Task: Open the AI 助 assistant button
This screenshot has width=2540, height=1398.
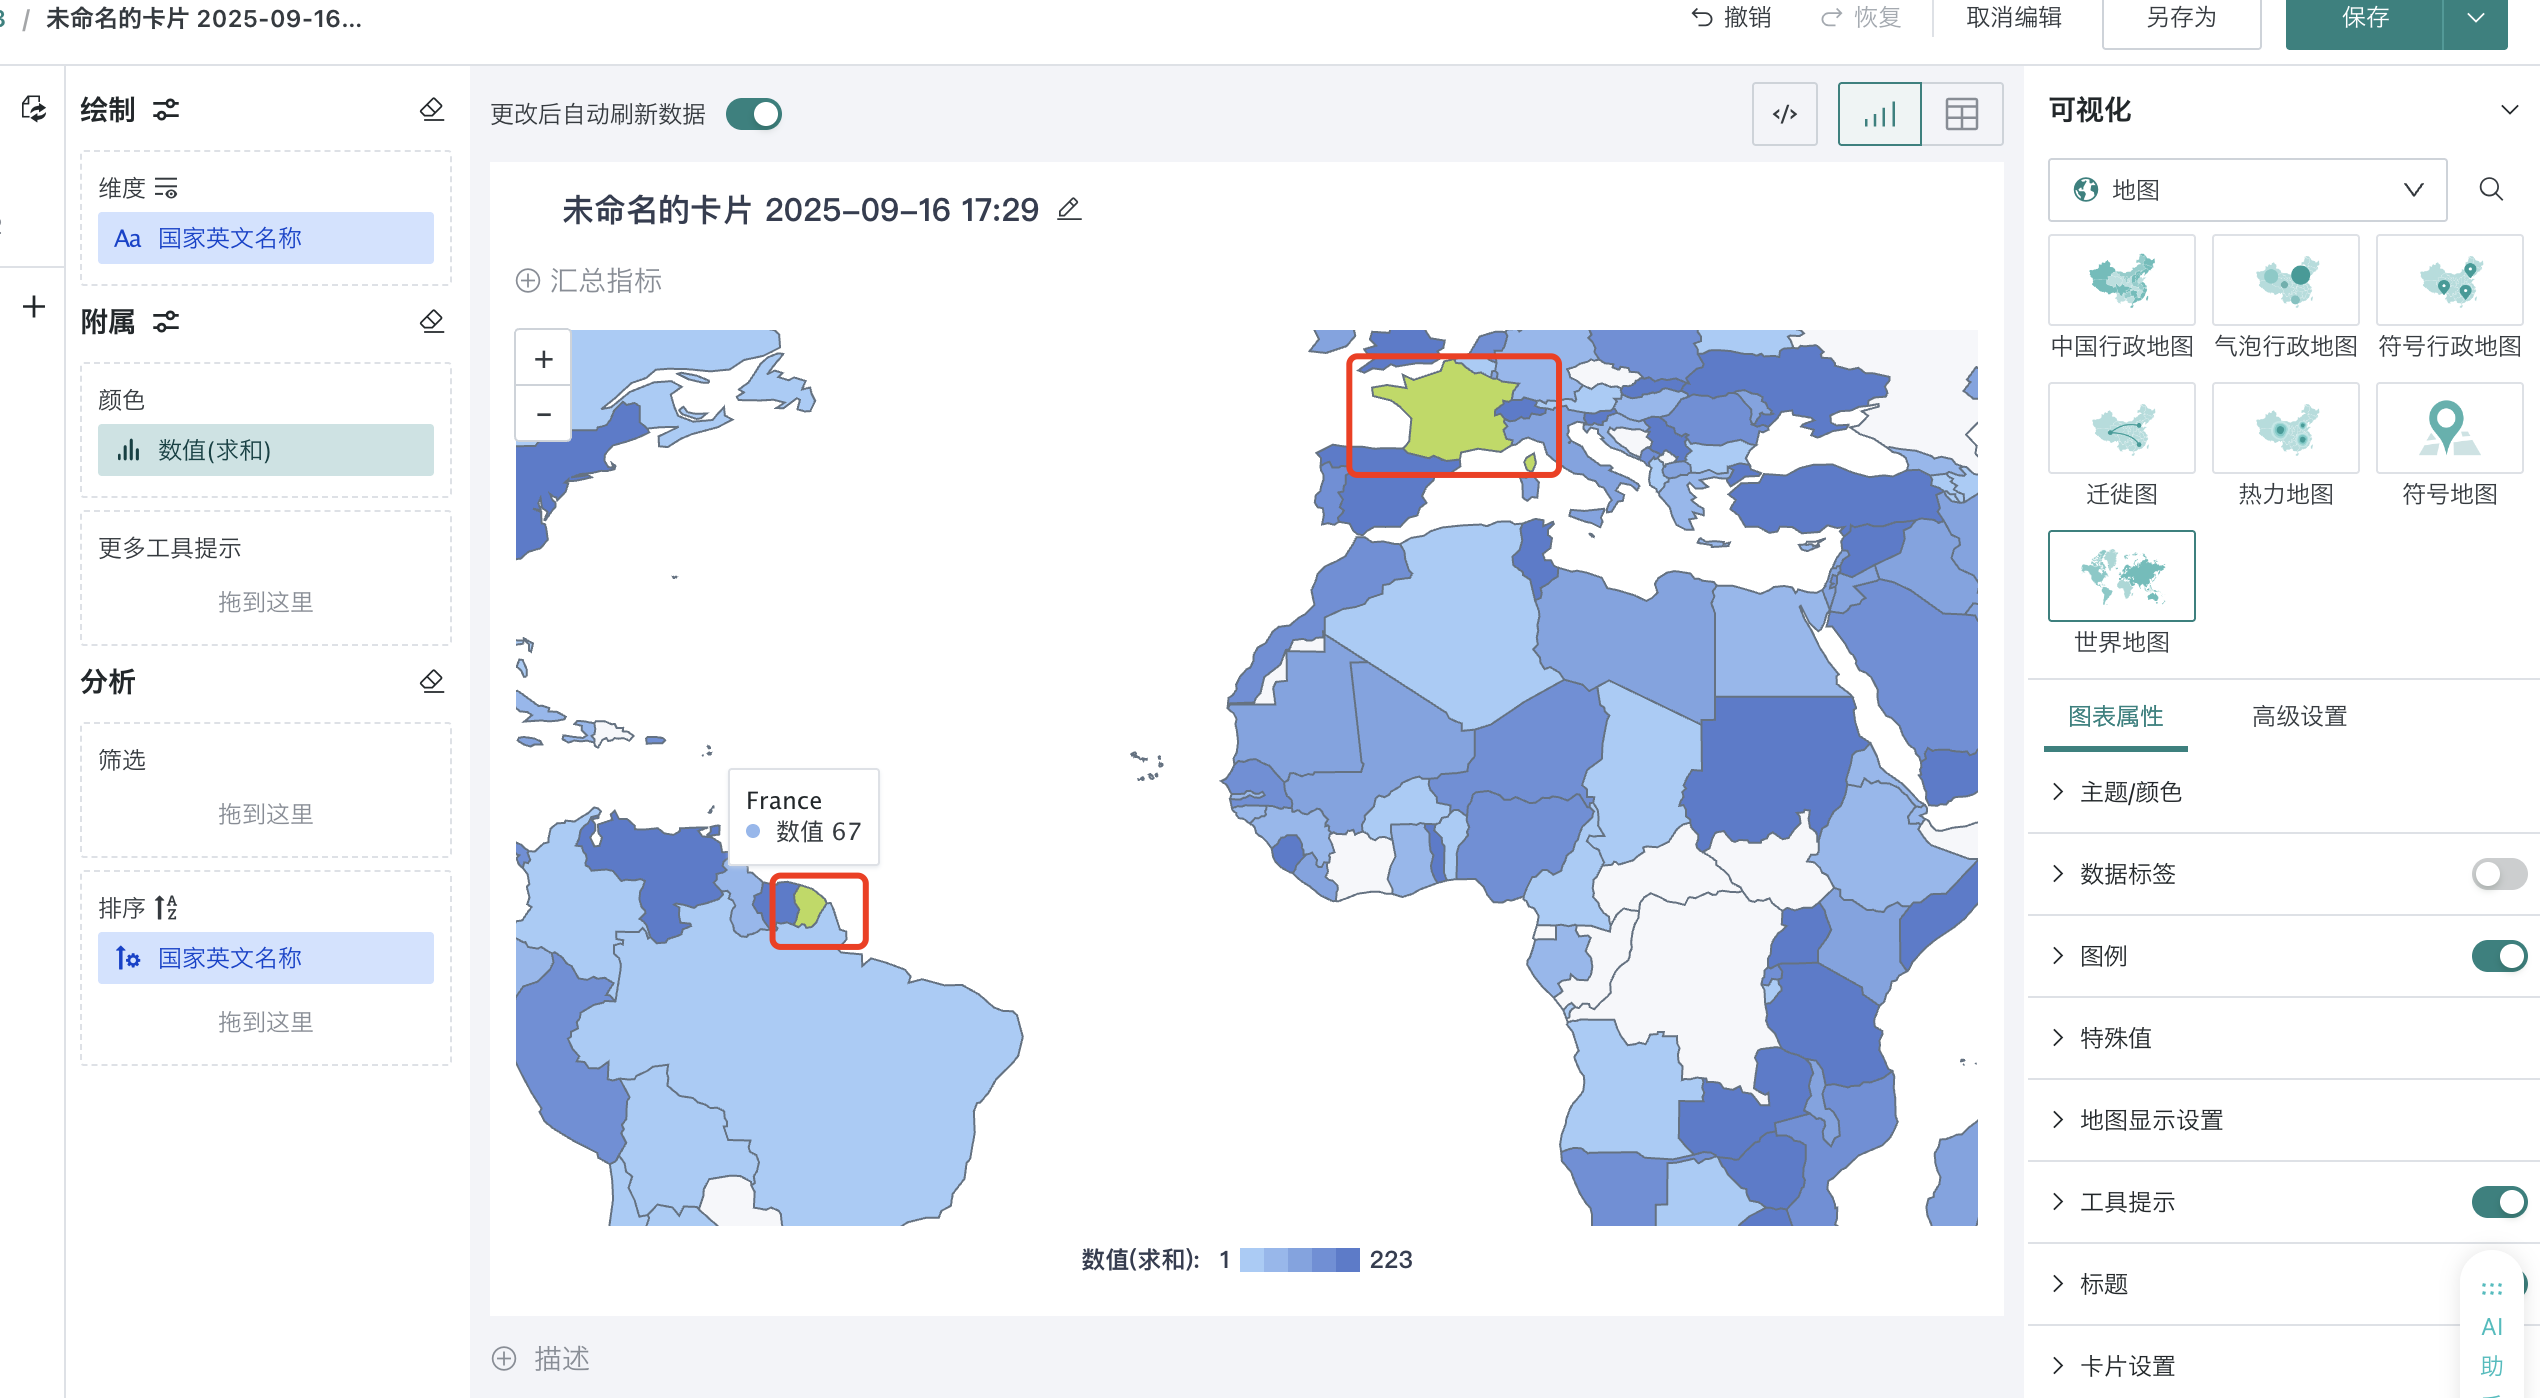Action: 2491,1330
